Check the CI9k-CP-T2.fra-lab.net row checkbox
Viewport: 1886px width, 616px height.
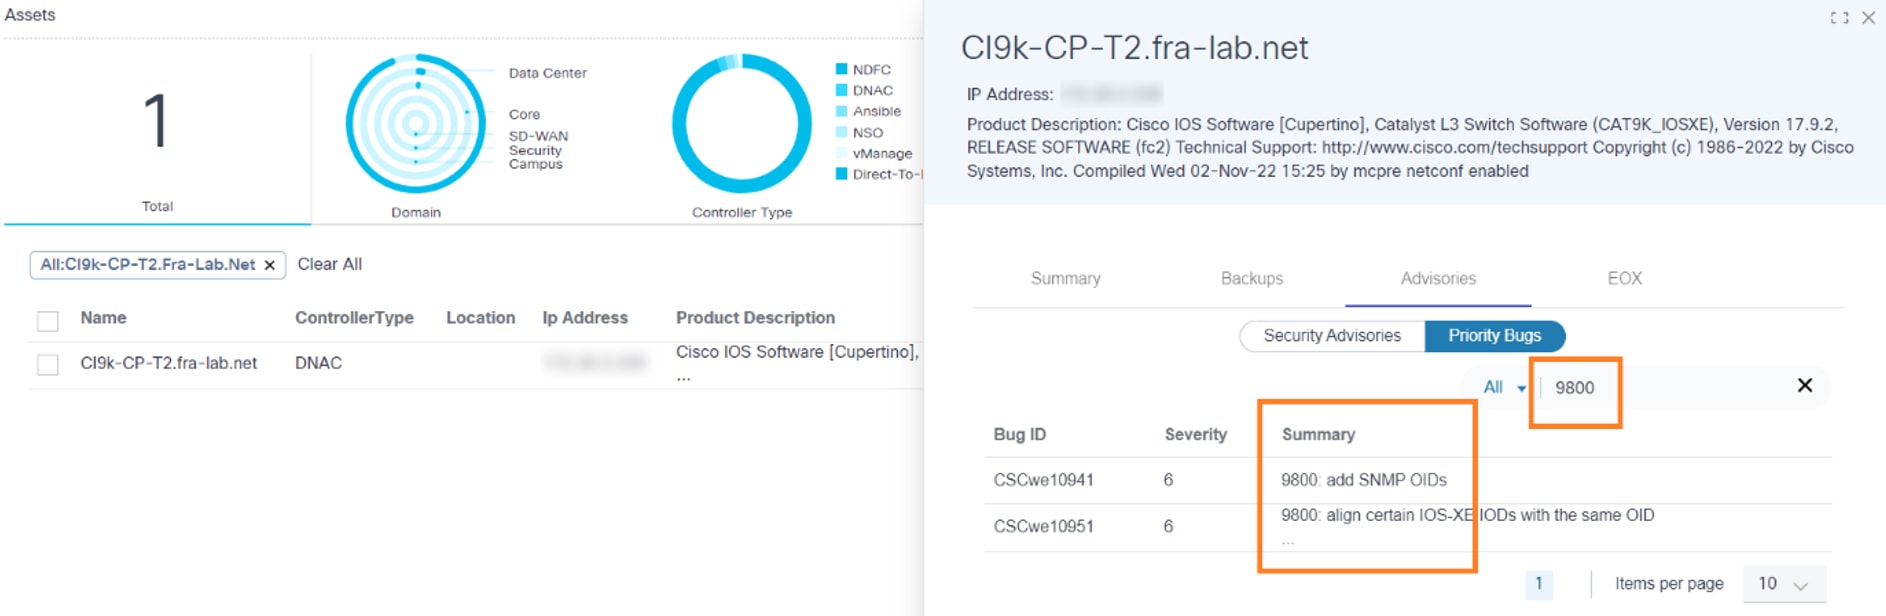pos(48,365)
